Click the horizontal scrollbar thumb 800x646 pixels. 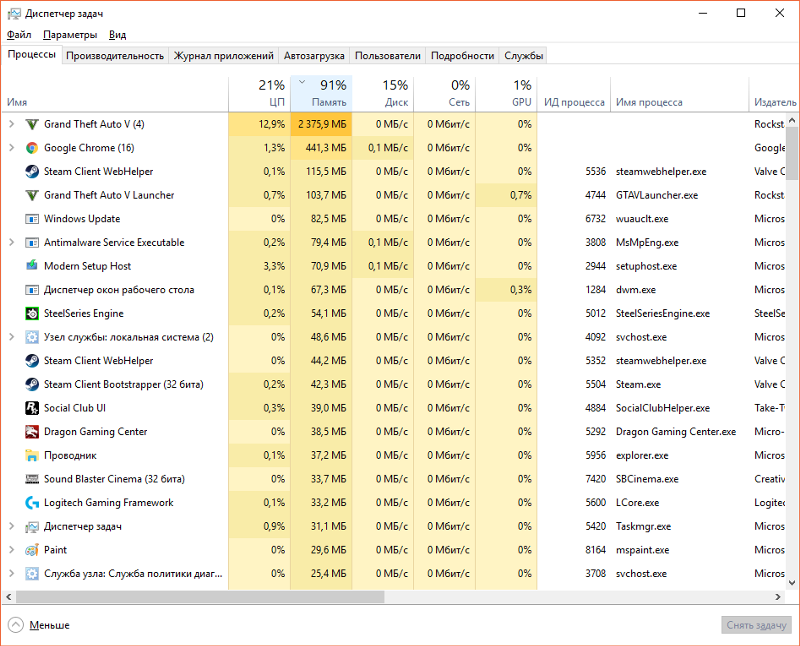(x=199, y=597)
